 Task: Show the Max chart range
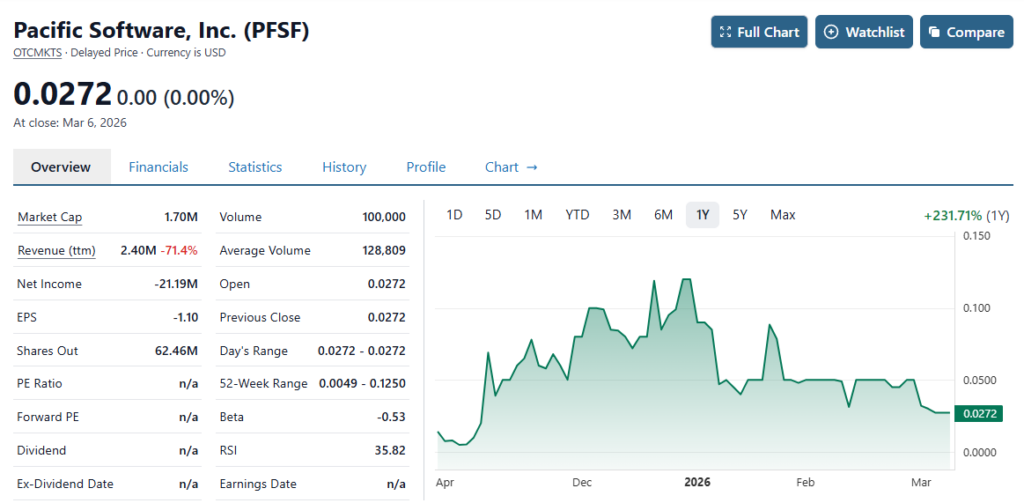(783, 215)
